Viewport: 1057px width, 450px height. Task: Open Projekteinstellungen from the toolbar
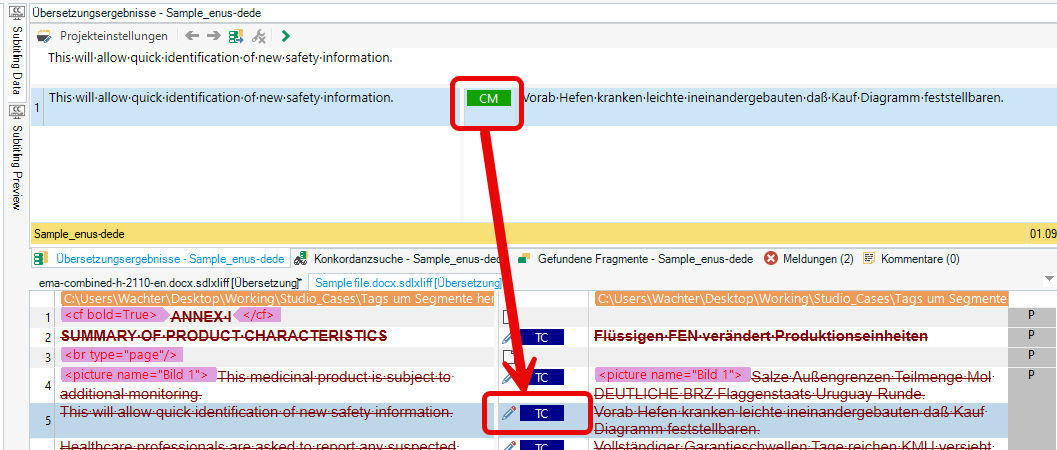[x=102, y=36]
